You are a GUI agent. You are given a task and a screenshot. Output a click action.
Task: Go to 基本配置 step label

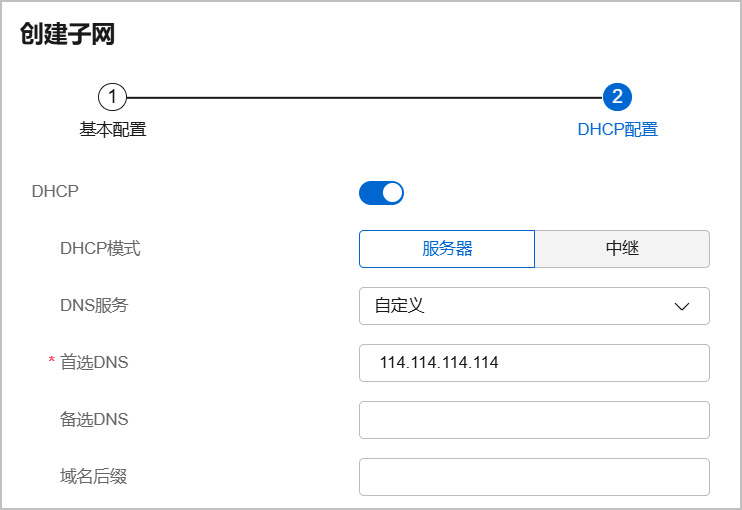pos(113,129)
